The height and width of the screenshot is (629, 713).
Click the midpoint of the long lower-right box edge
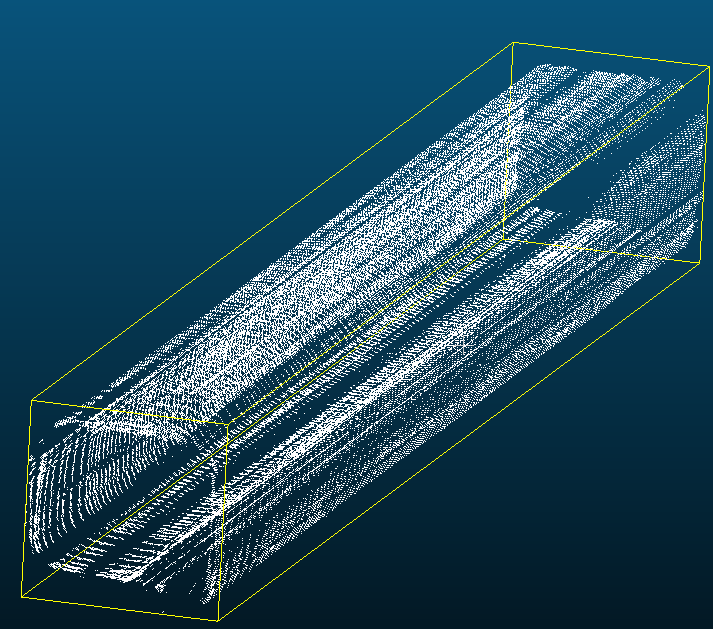[x=457, y=442]
